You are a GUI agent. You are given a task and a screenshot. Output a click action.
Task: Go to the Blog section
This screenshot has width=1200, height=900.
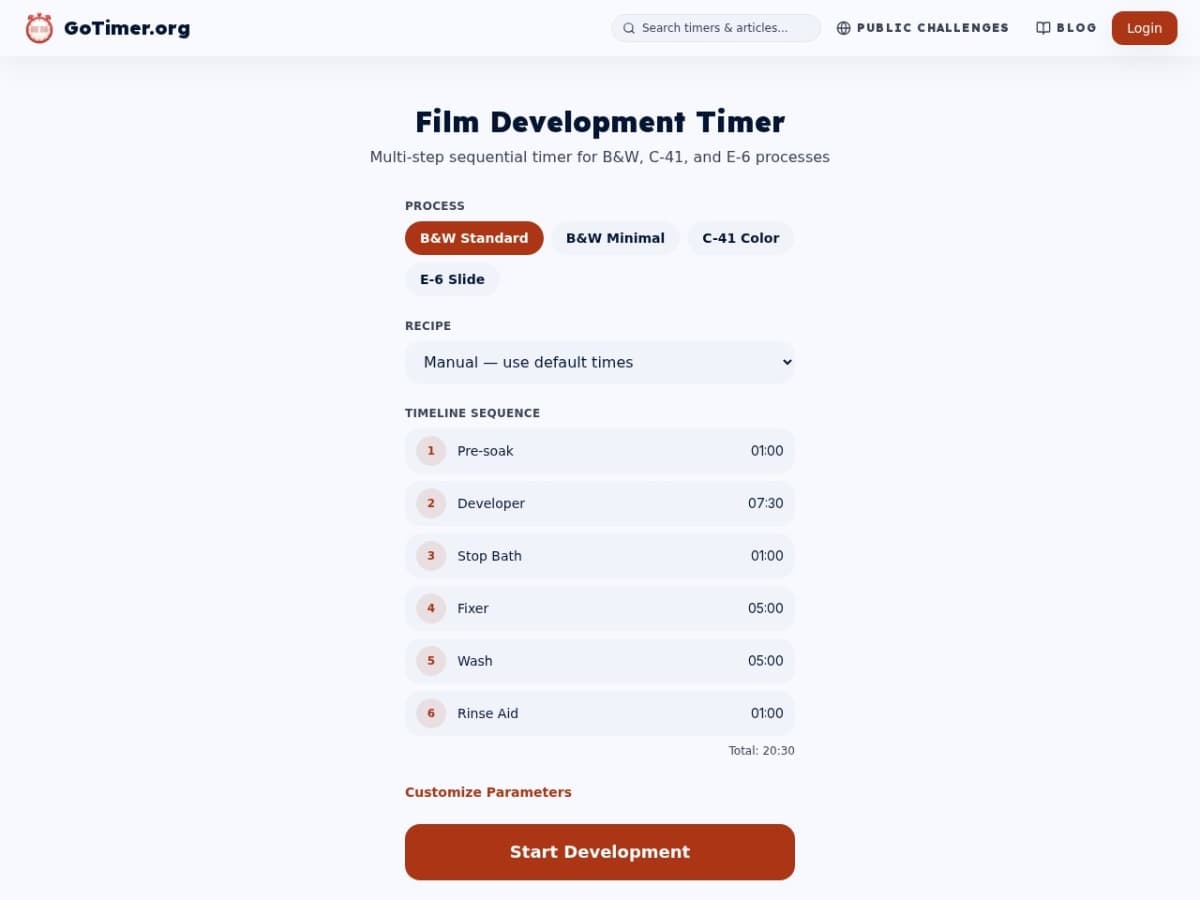point(1076,28)
